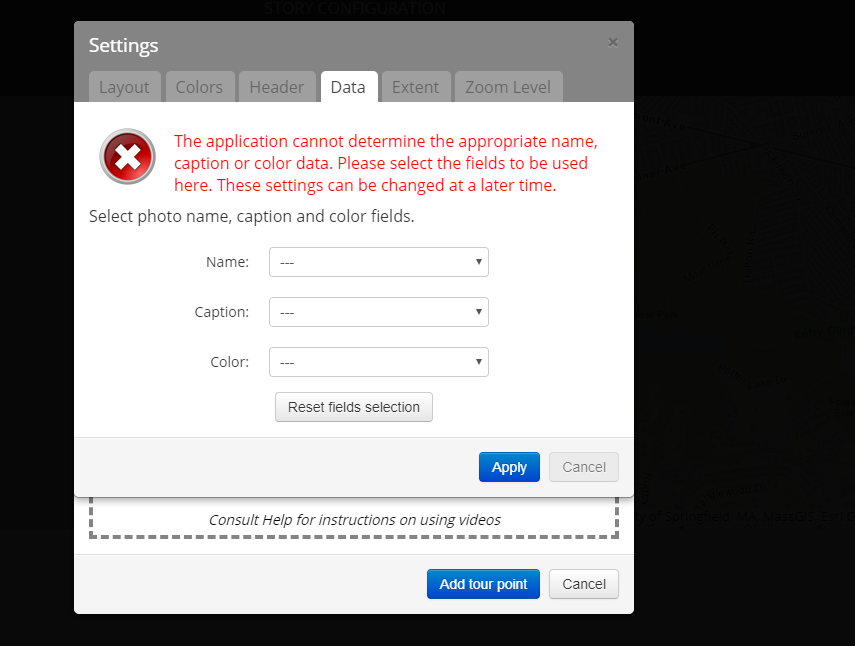Open the Colors tab
855x646 pixels.
(x=200, y=87)
